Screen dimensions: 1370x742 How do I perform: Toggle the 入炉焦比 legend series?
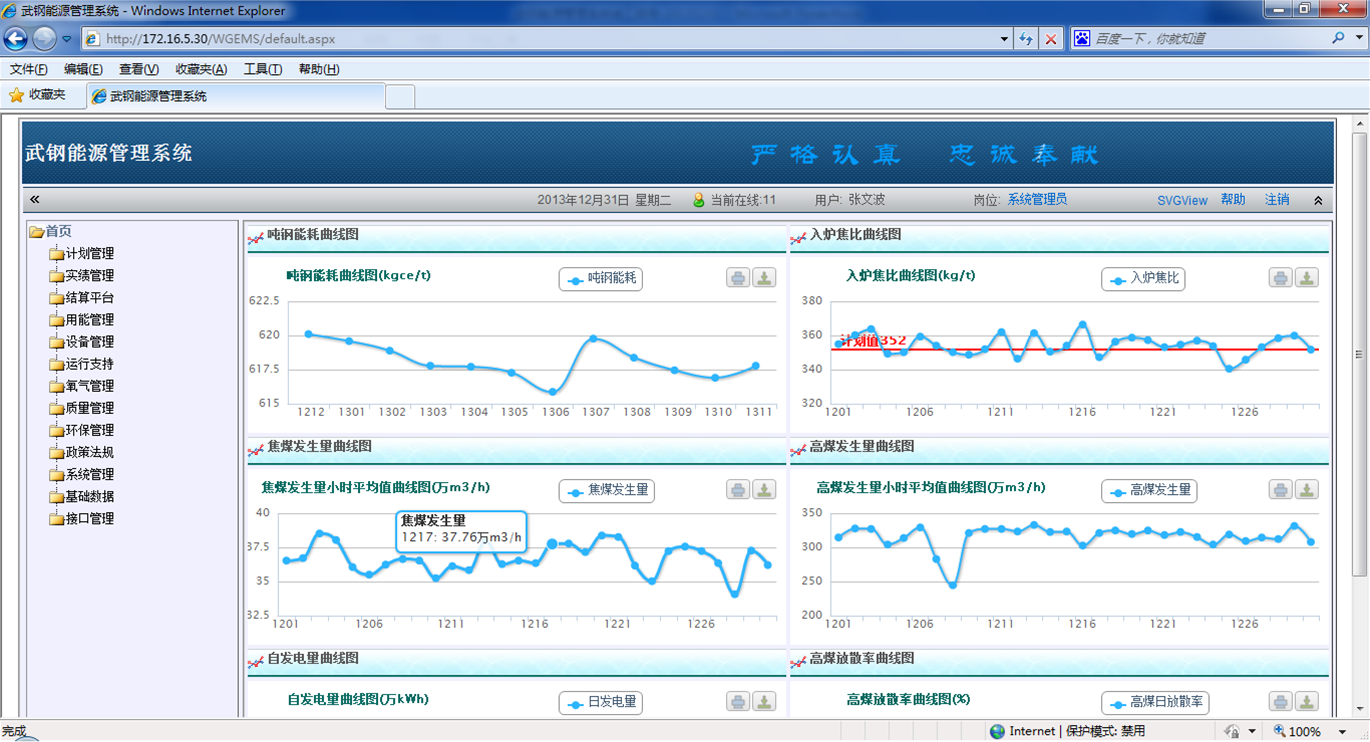(x=1143, y=279)
